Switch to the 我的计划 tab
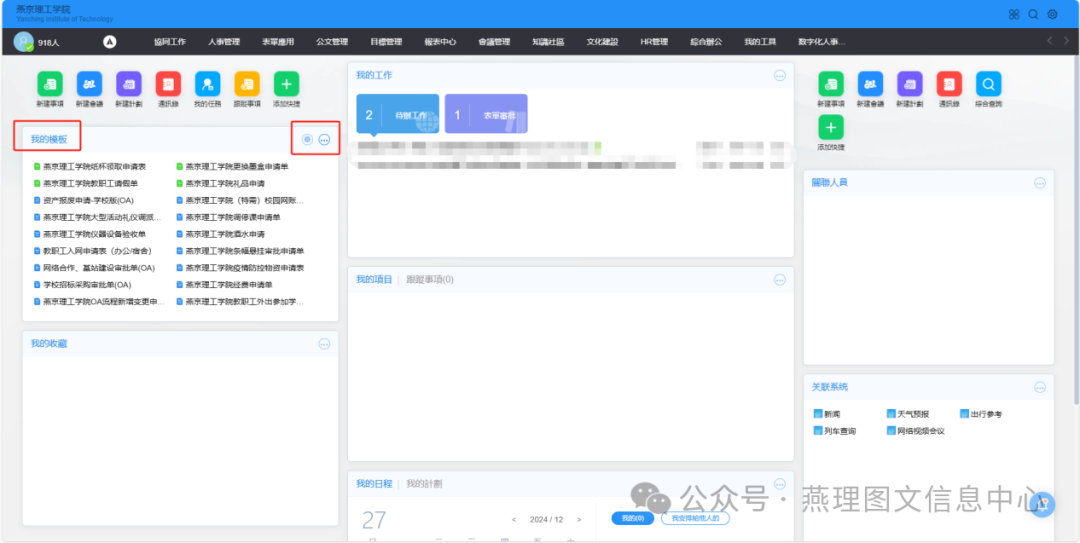Viewport: 1080px width, 543px height. (424, 484)
